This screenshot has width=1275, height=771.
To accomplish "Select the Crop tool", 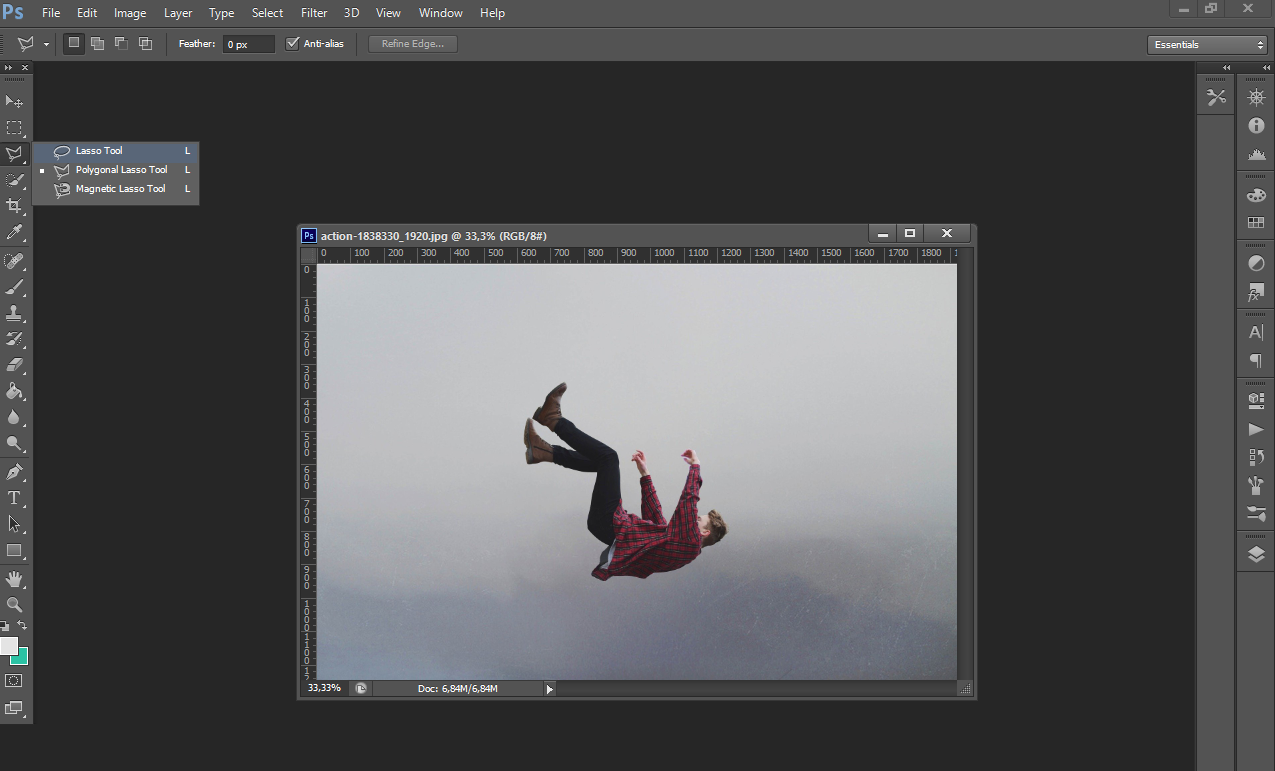I will point(14,206).
